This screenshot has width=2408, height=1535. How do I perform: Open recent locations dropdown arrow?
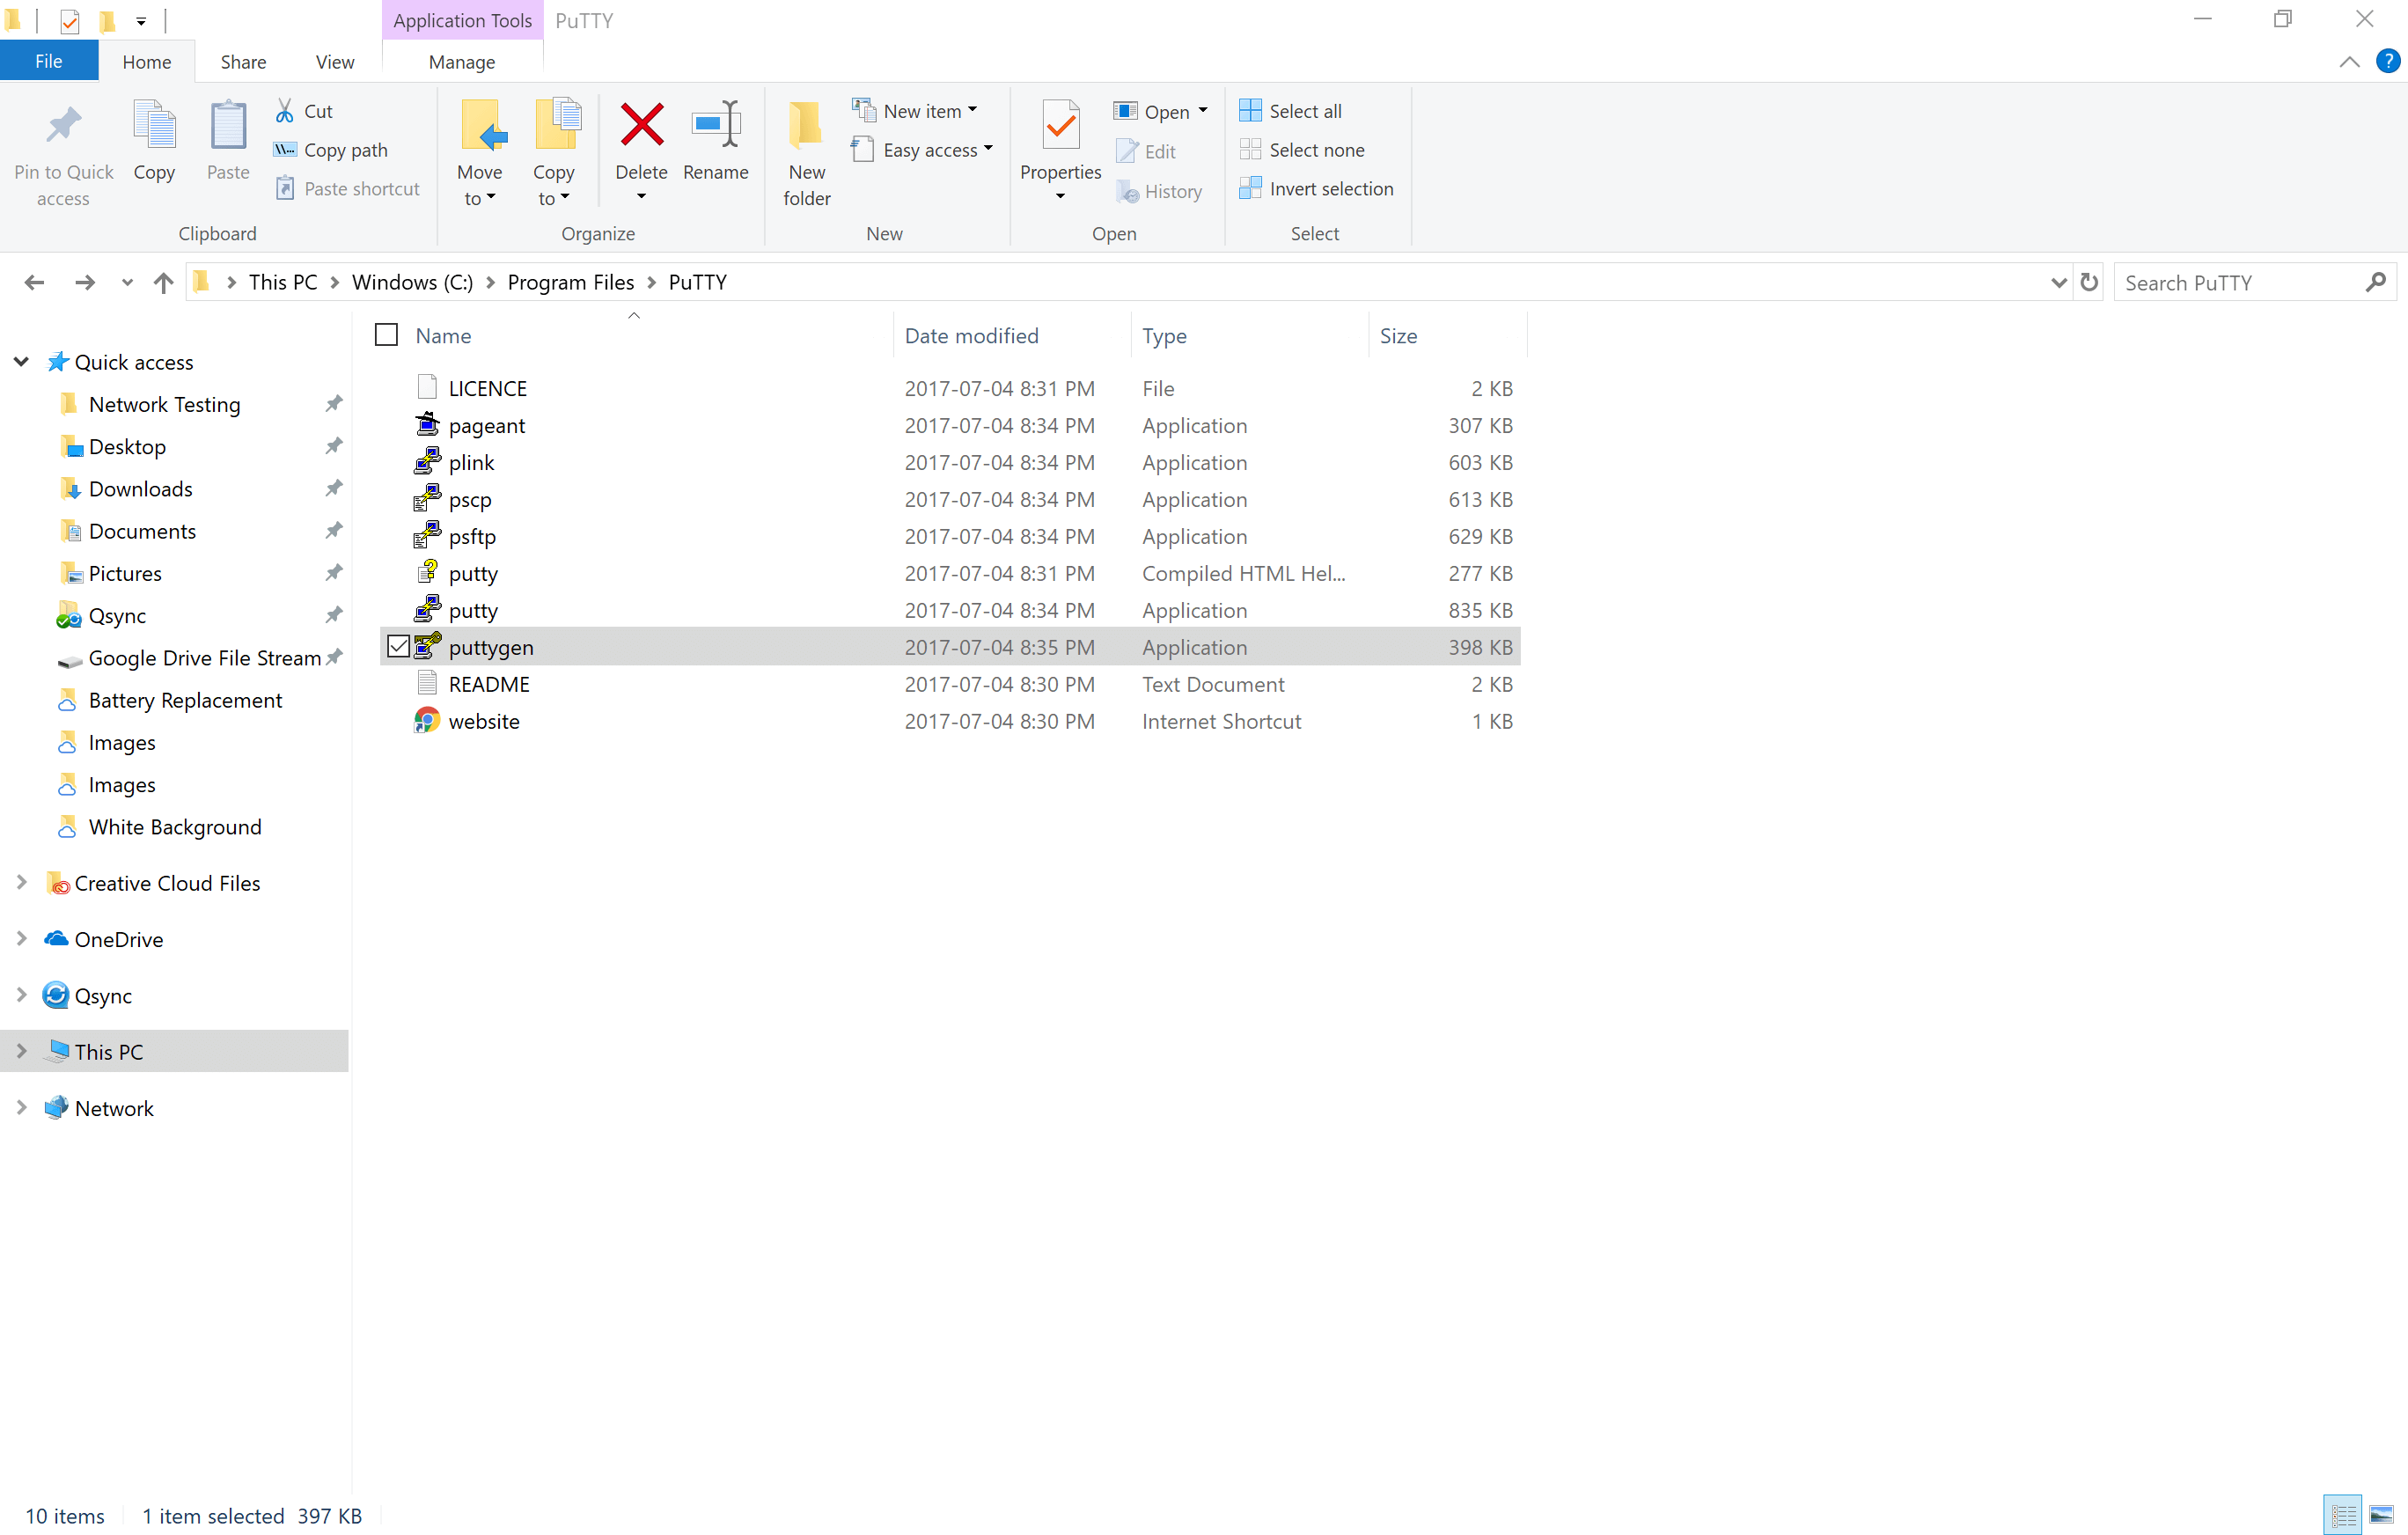click(x=127, y=283)
